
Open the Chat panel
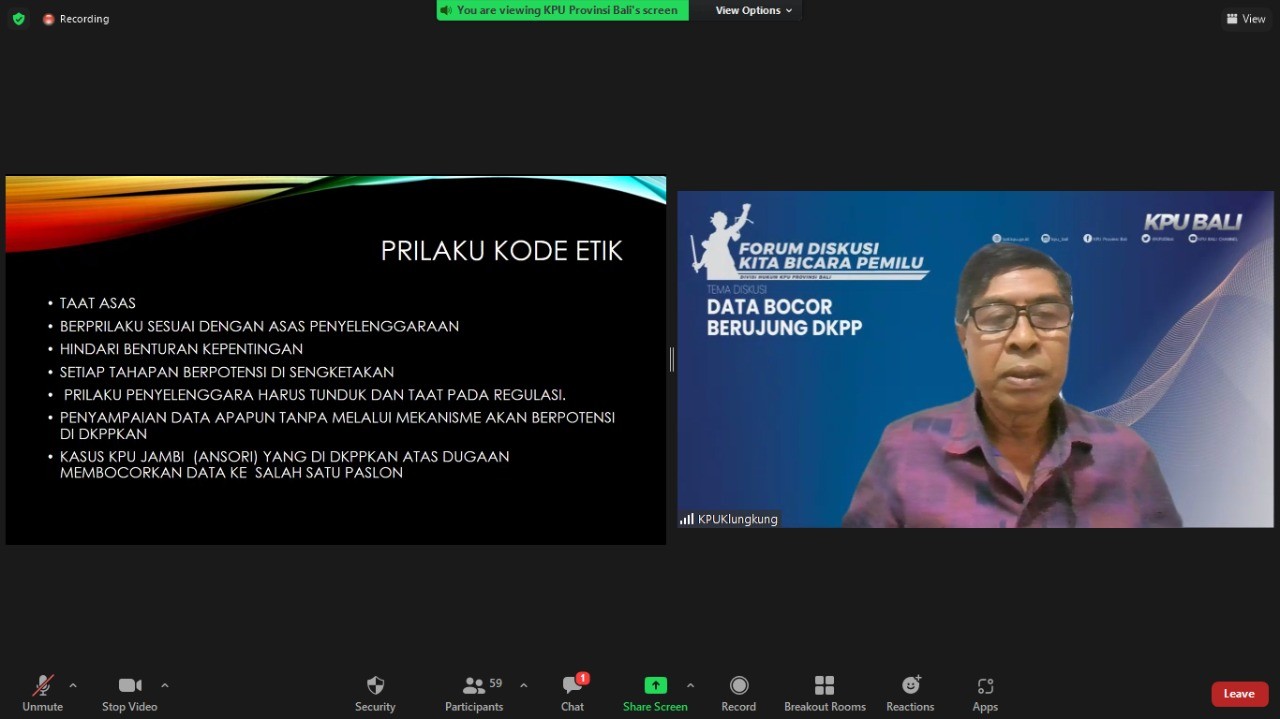point(572,692)
